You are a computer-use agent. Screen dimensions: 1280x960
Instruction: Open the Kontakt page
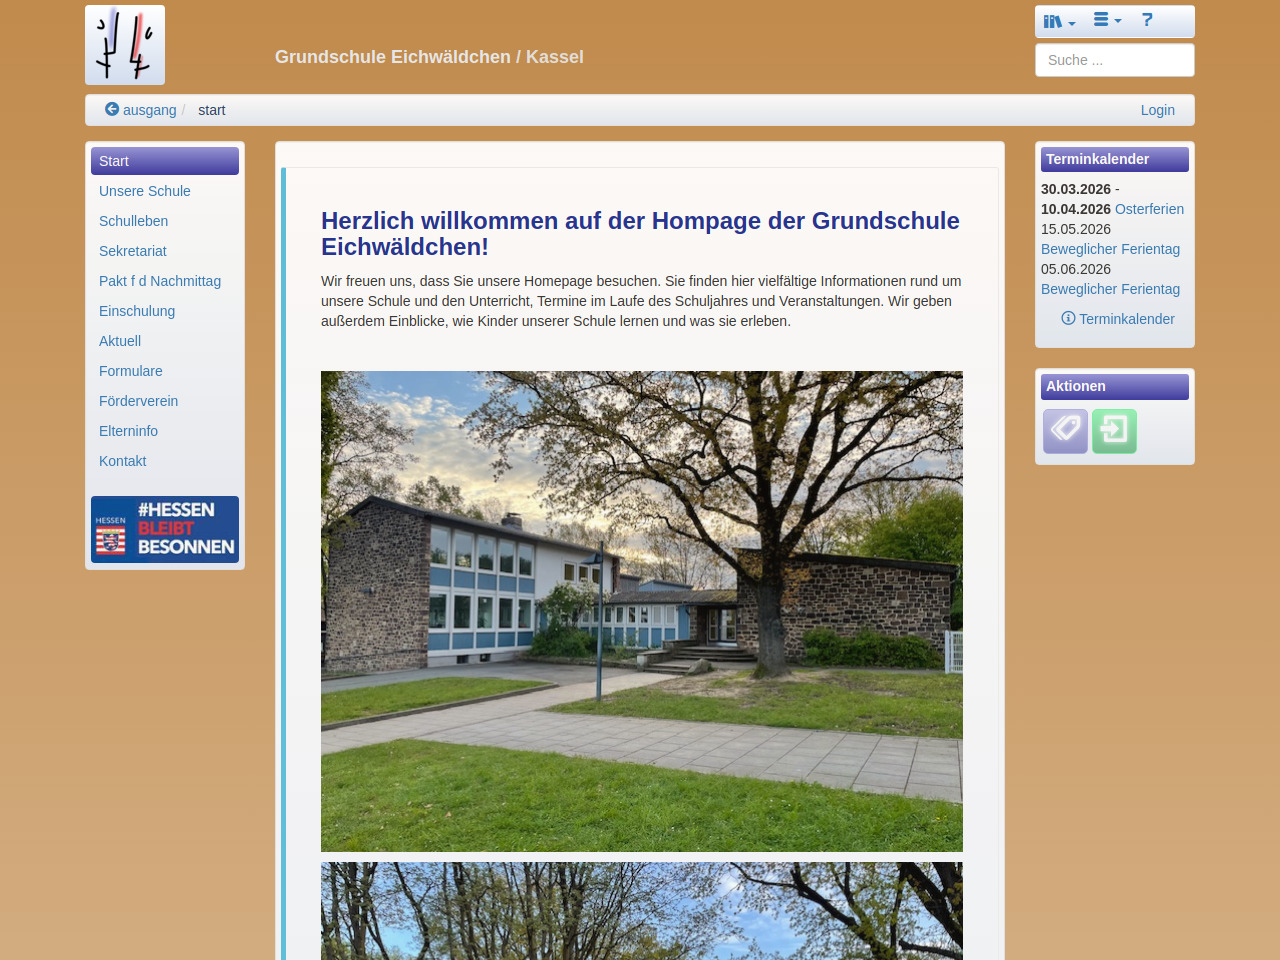123,461
